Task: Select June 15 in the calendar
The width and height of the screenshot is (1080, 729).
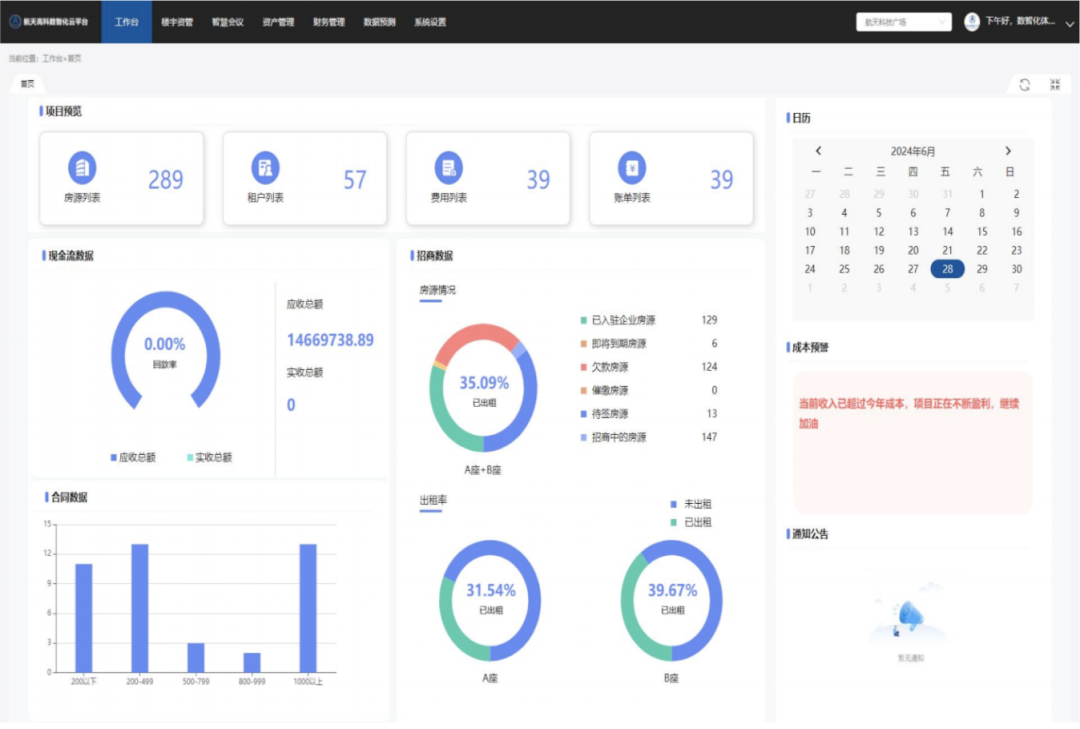Action: coord(981,231)
